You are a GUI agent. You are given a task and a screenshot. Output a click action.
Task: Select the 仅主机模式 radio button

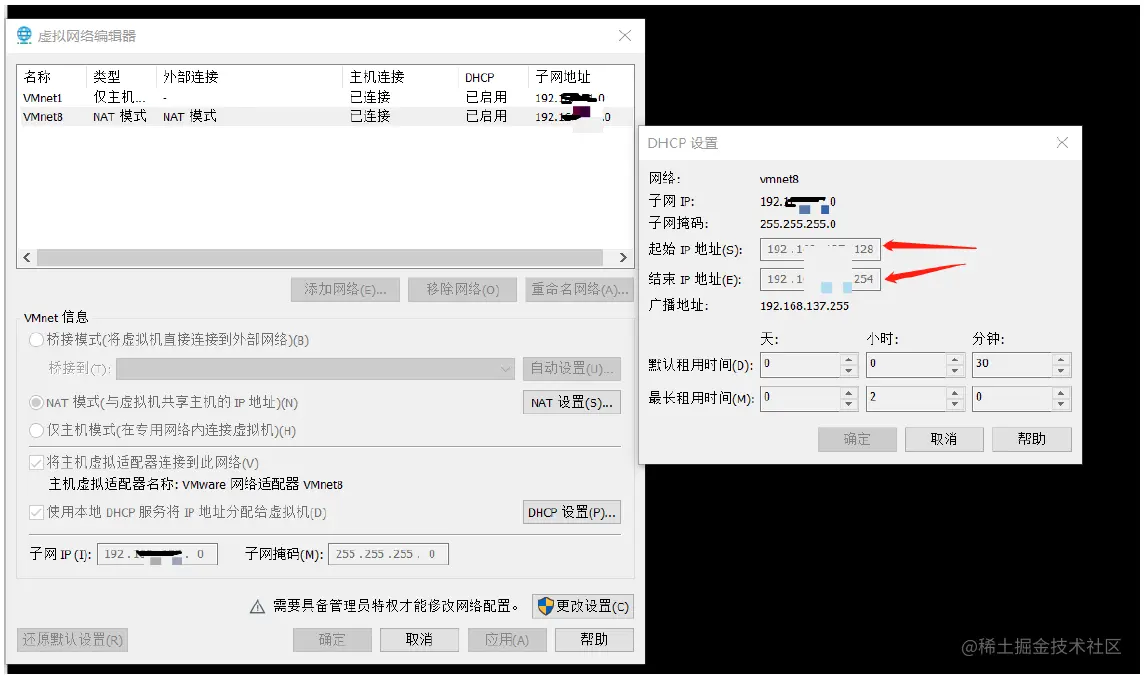(x=36, y=431)
